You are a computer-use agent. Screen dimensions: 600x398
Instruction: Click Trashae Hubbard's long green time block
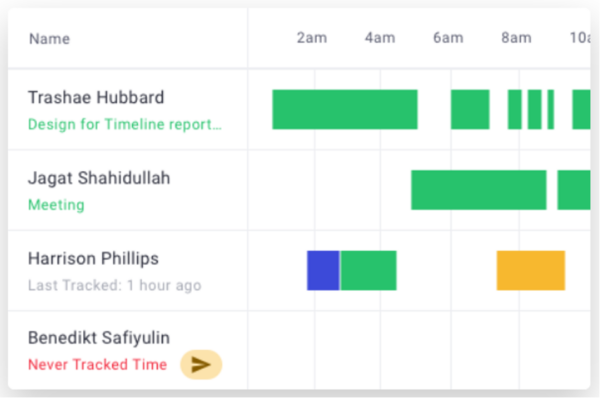coord(345,109)
